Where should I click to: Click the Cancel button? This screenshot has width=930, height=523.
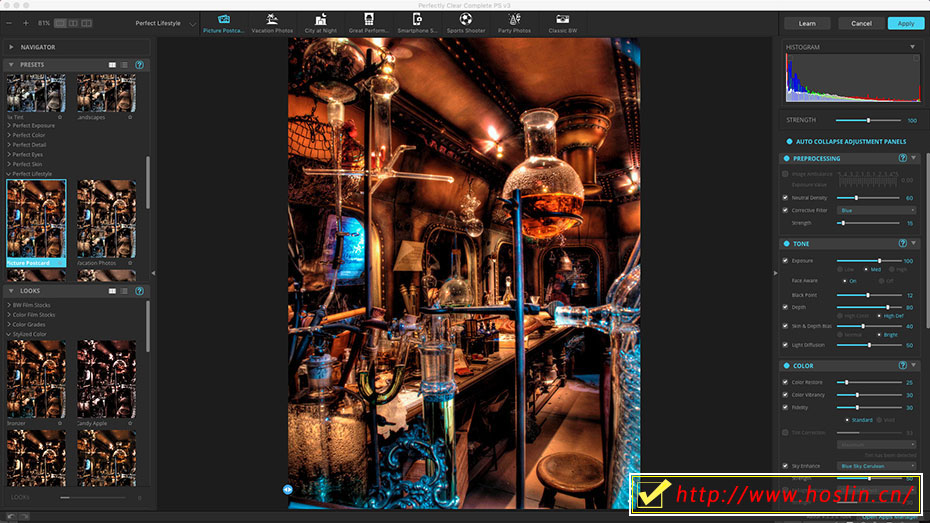pos(861,23)
